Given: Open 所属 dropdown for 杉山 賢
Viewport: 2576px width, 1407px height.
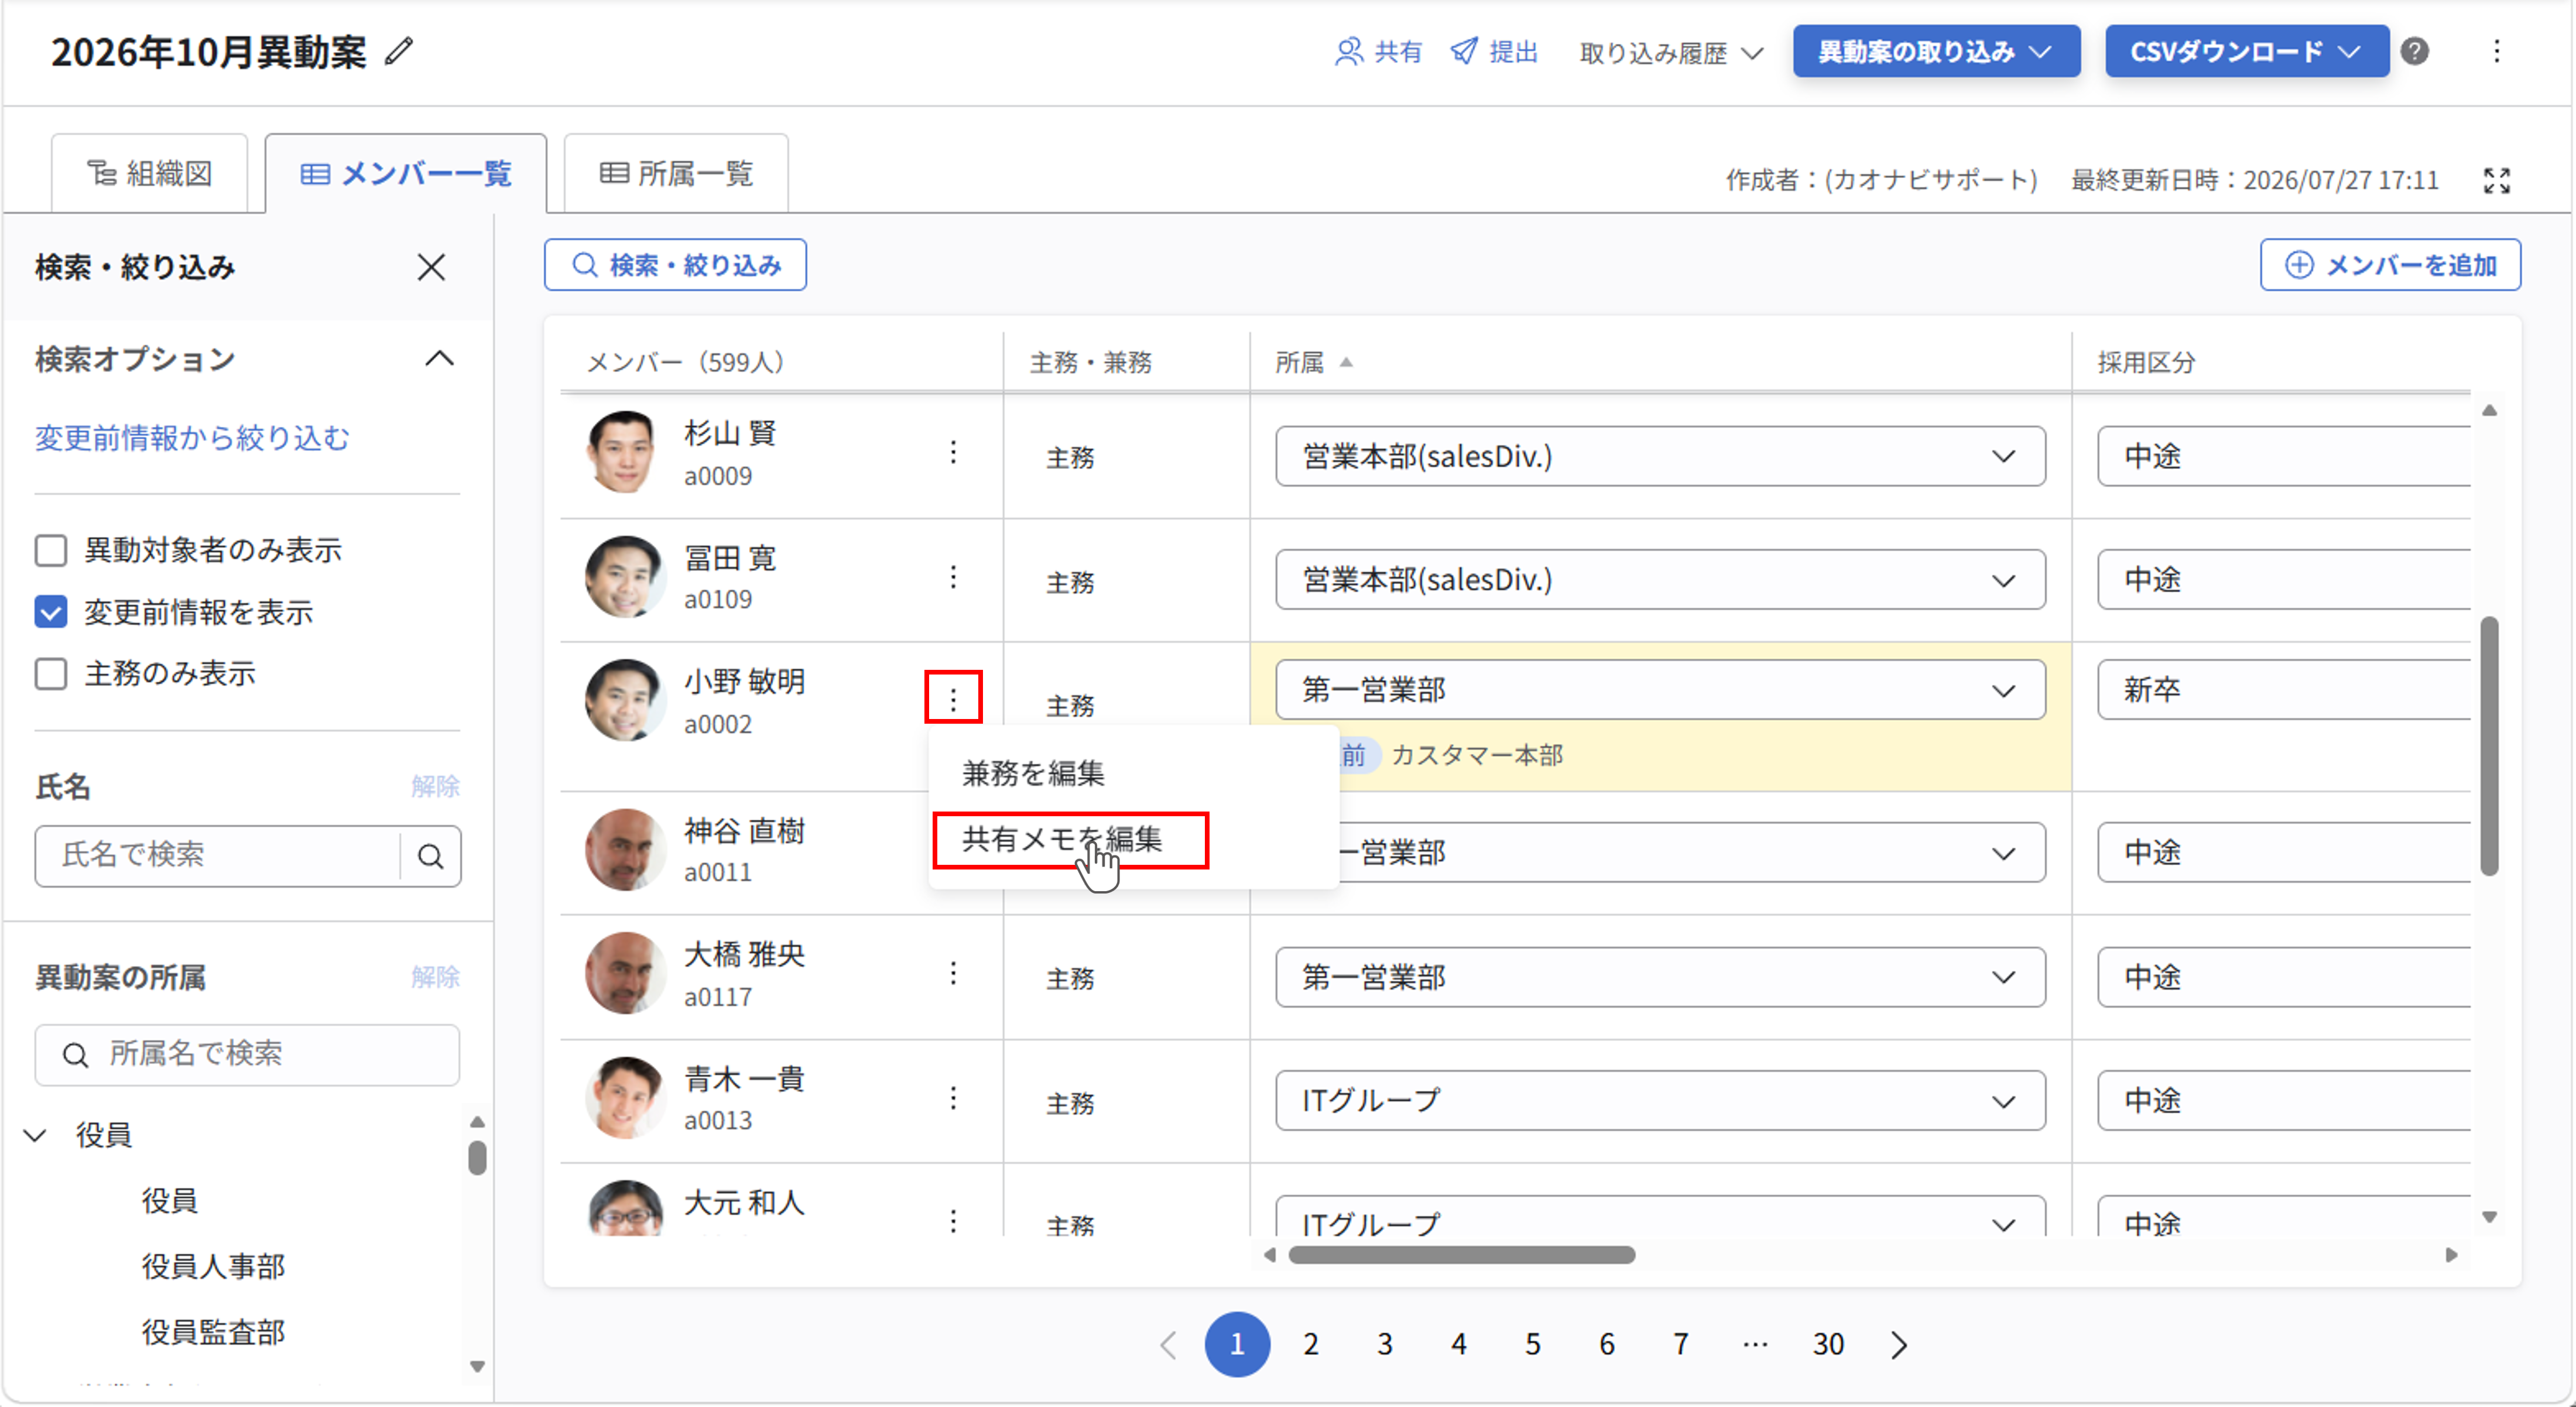Looking at the screenshot, I should point(1660,456).
